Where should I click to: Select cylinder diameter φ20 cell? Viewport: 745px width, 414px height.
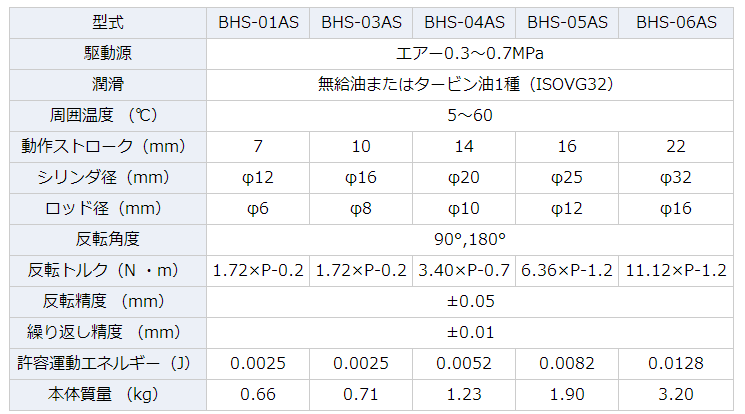(464, 178)
